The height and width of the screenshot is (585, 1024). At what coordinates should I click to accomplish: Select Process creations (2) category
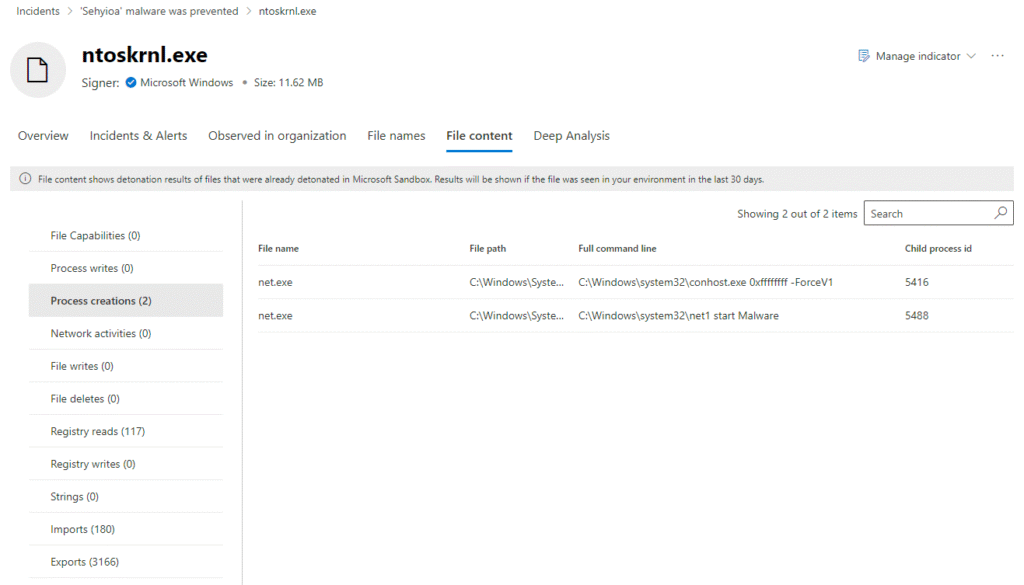(x=125, y=300)
